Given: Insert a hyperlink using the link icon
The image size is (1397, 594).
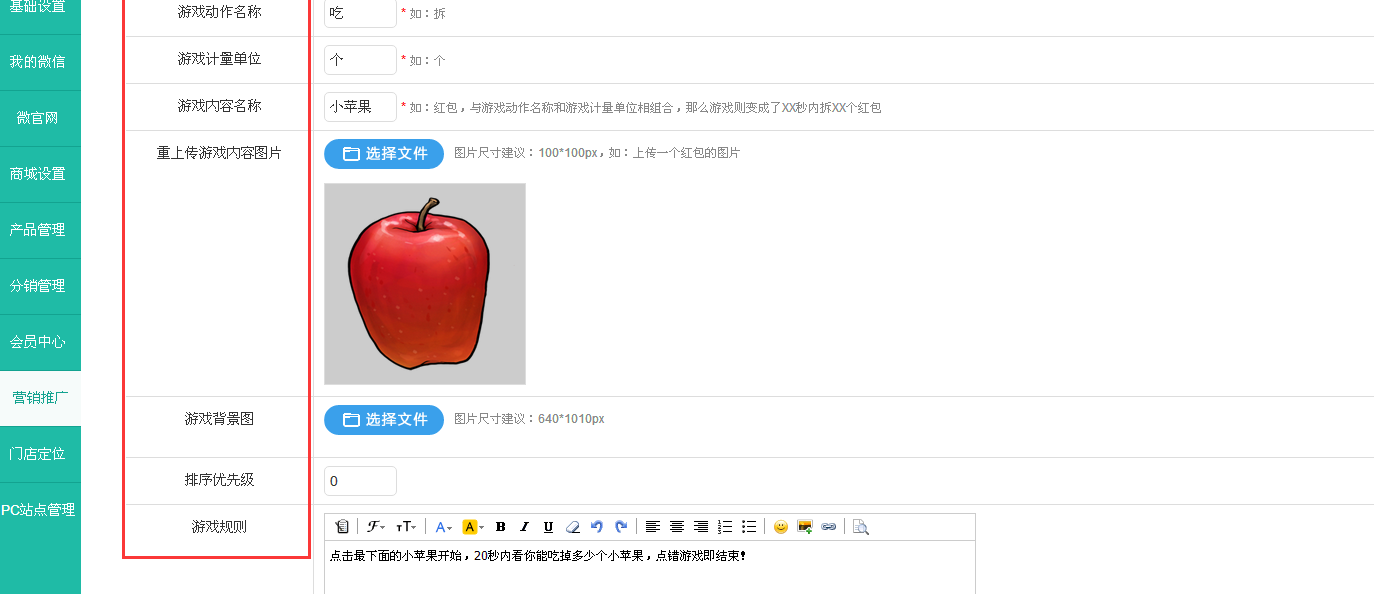Looking at the screenshot, I should [829, 527].
